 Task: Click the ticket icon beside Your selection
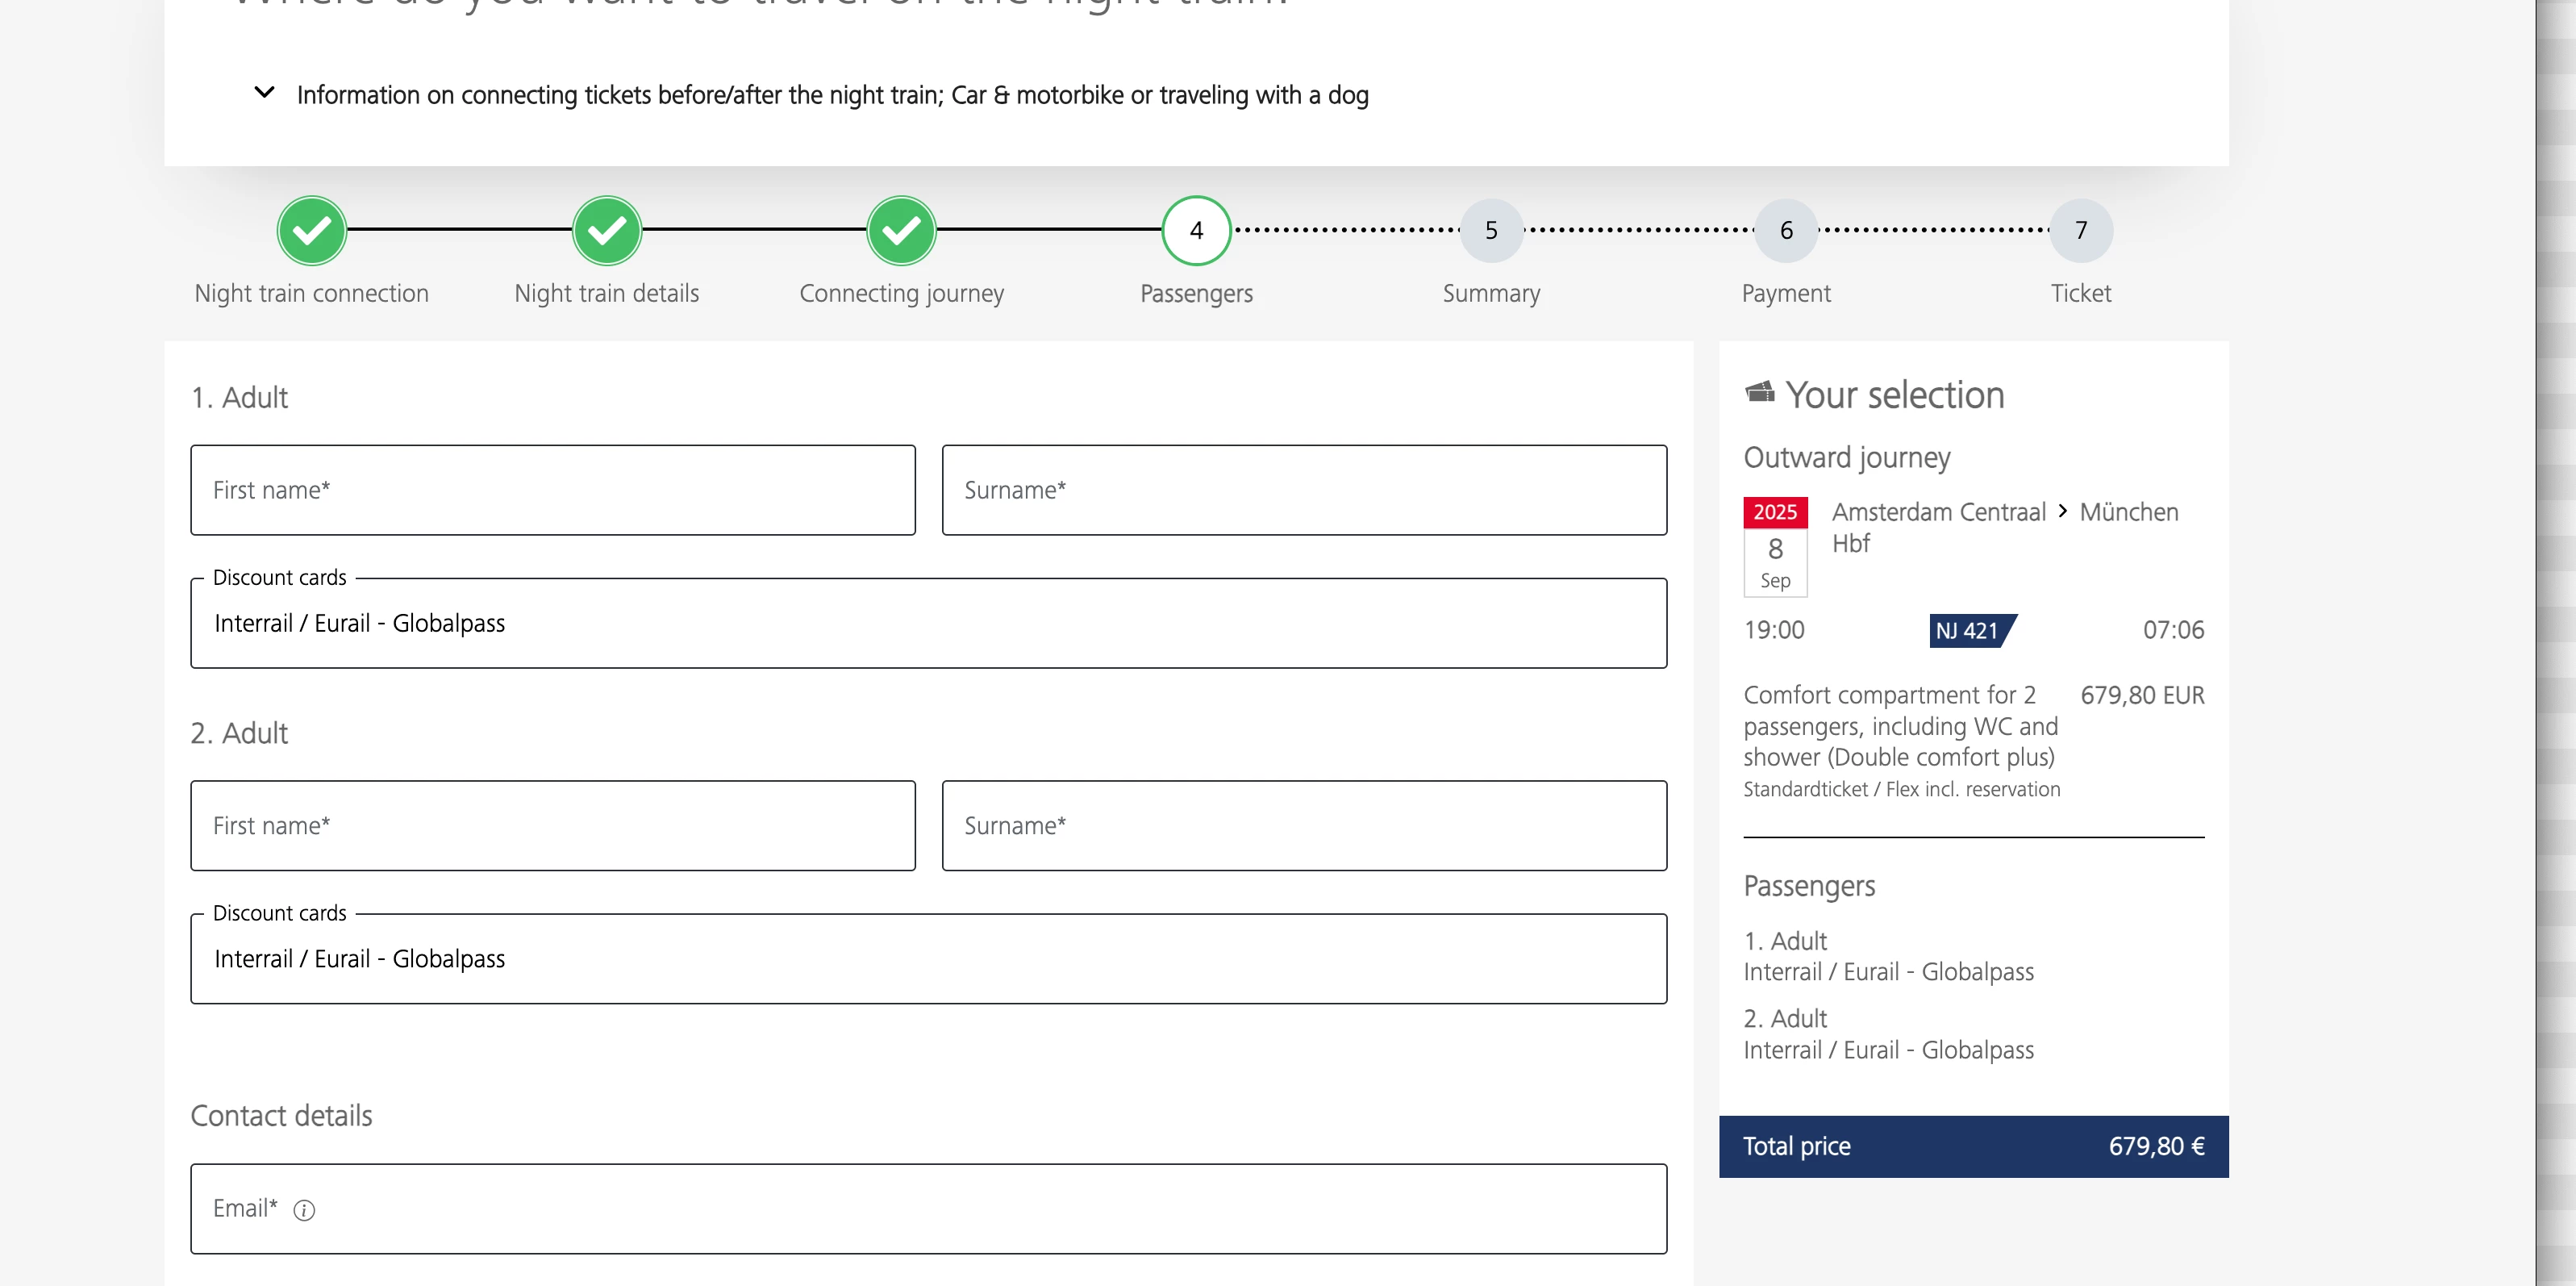pyautogui.click(x=1759, y=391)
